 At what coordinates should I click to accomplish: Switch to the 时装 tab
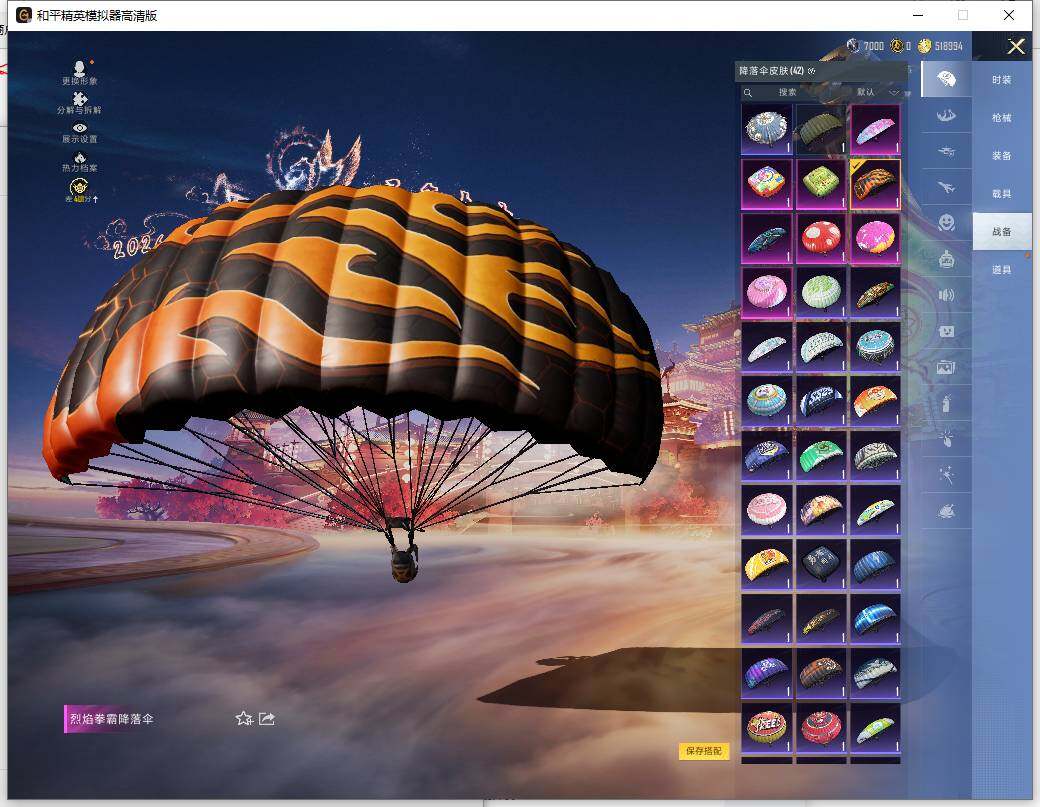pyautogui.click(x=1001, y=80)
